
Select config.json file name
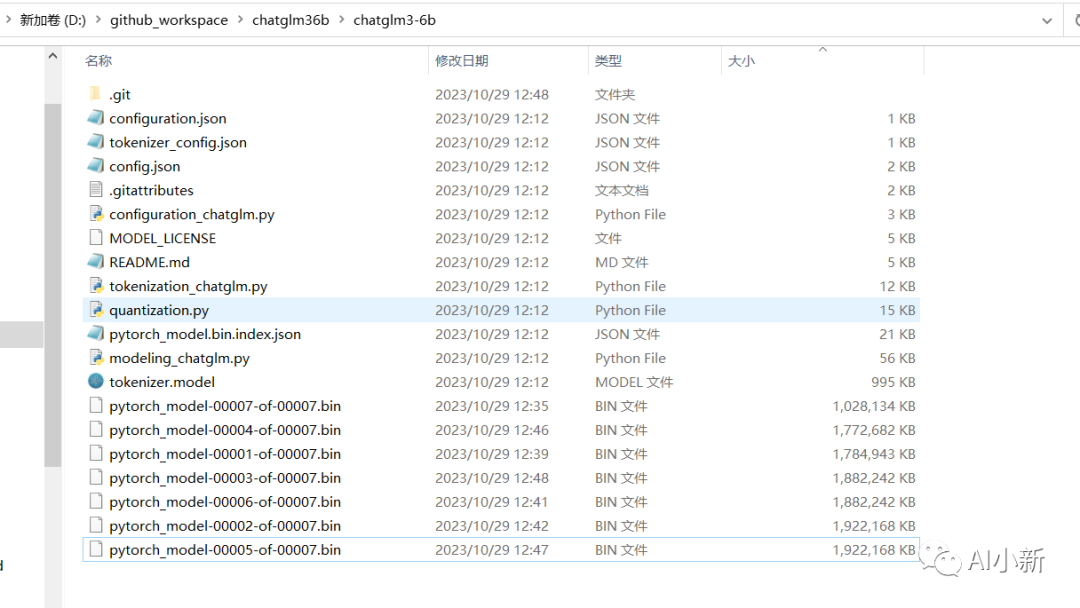point(145,166)
